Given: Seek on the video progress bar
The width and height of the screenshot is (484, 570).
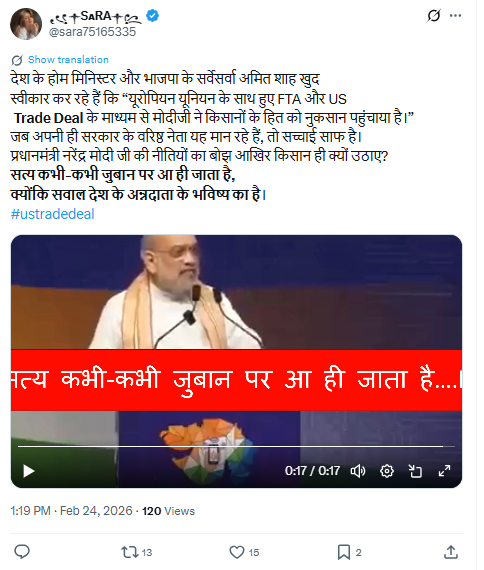Looking at the screenshot, I should click(x=236, y=446).
